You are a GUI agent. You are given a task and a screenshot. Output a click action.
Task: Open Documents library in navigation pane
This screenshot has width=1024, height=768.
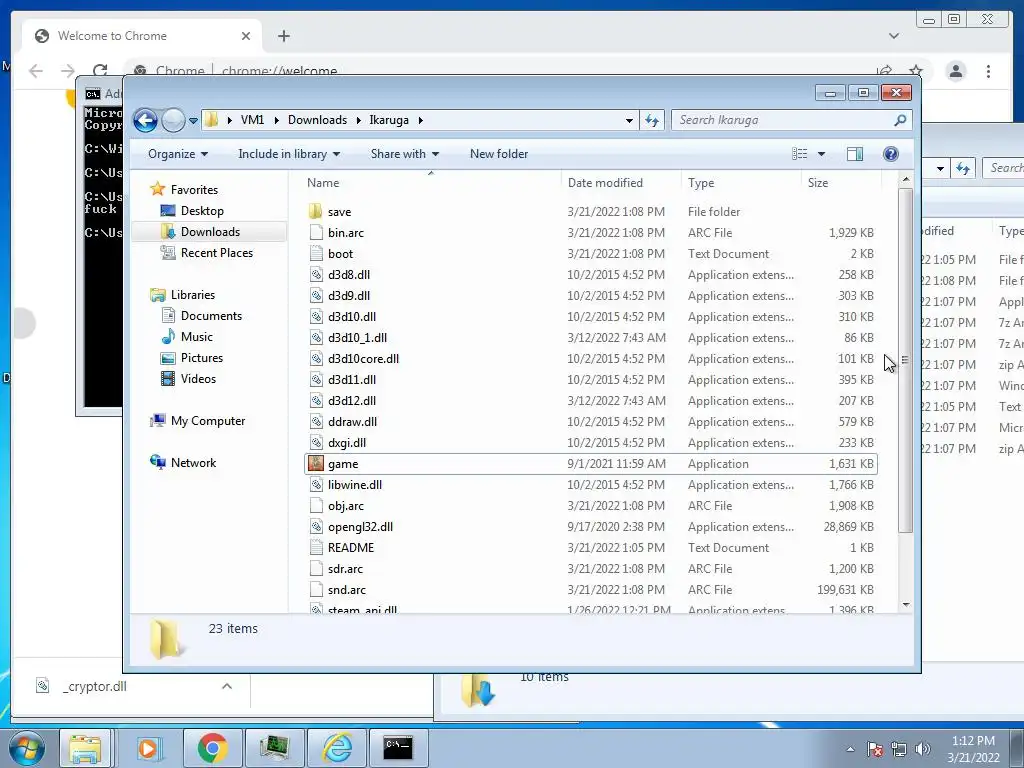coord(211,316)
